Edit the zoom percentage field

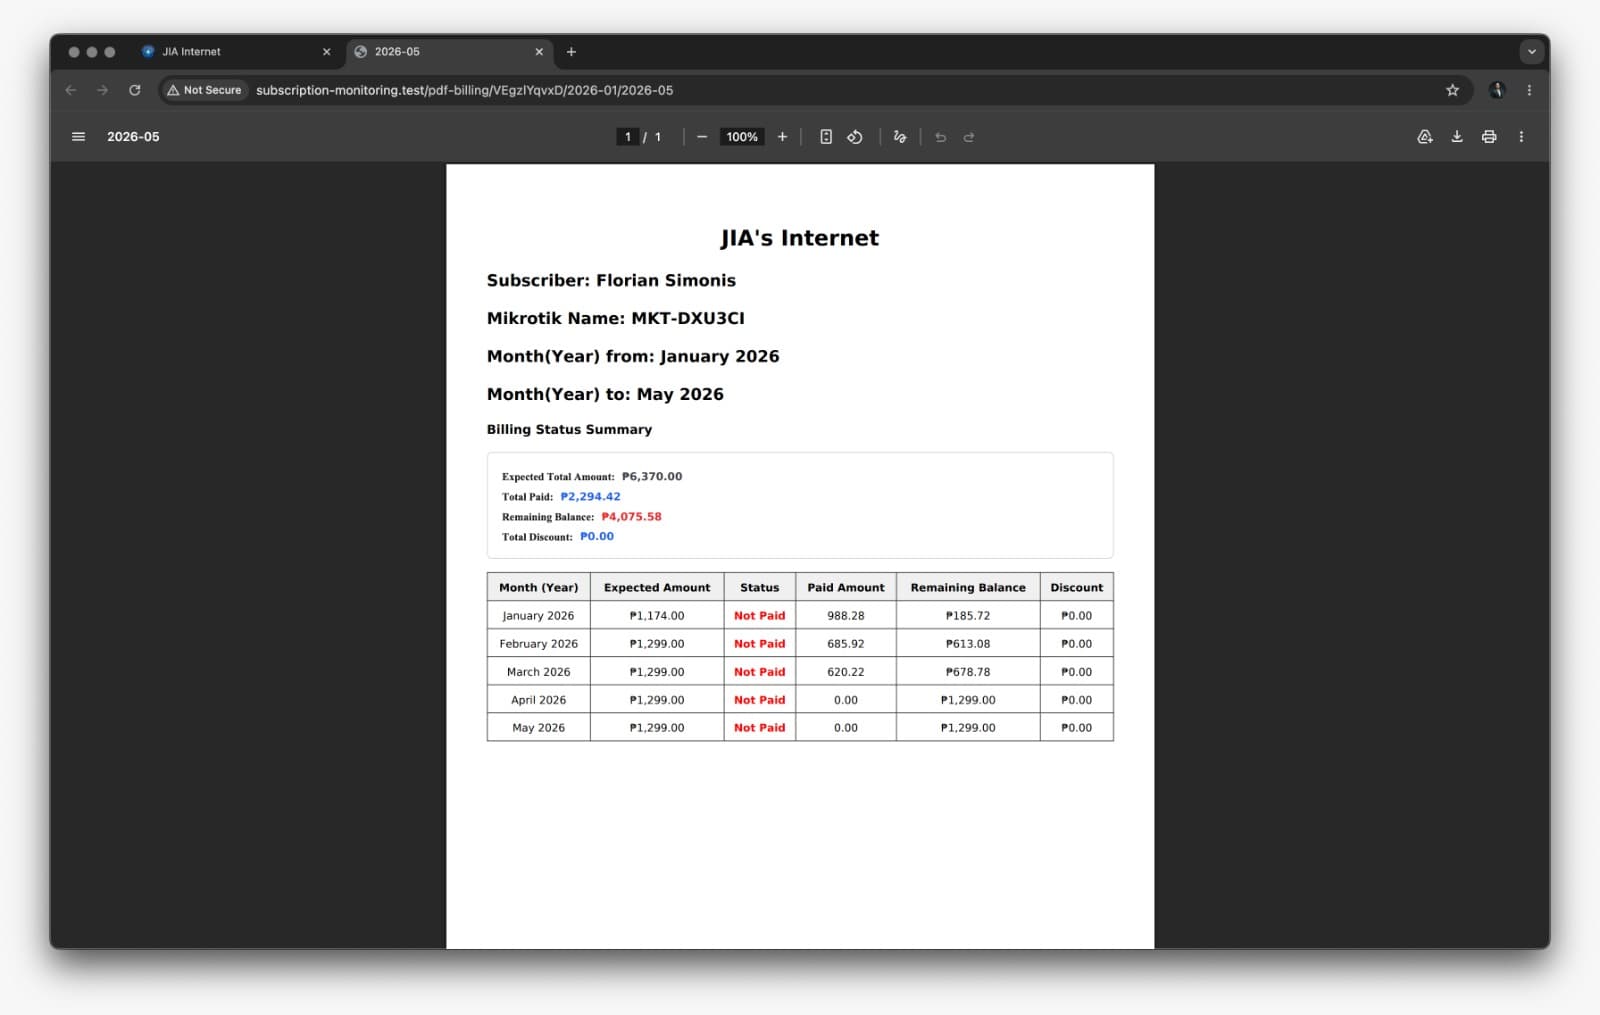click(x=742, y=137)
